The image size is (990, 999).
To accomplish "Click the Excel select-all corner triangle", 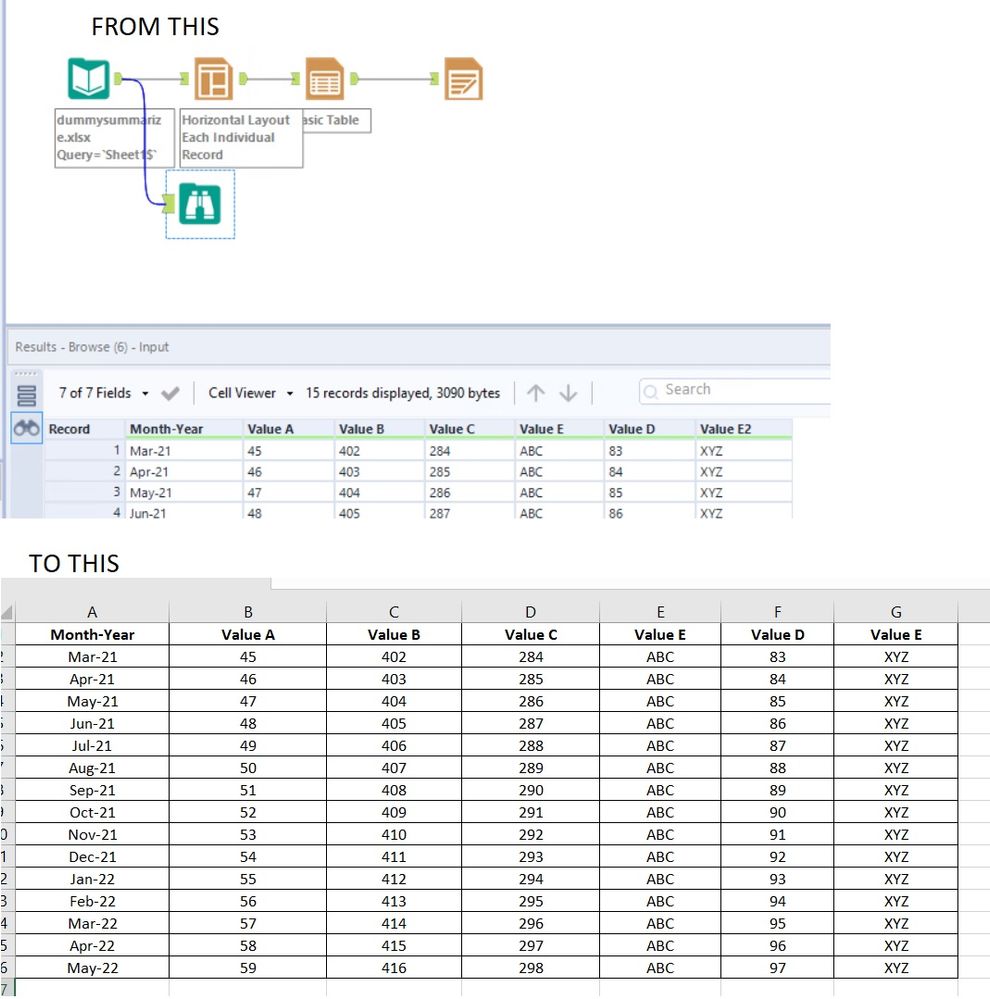I will pos(8,613).
